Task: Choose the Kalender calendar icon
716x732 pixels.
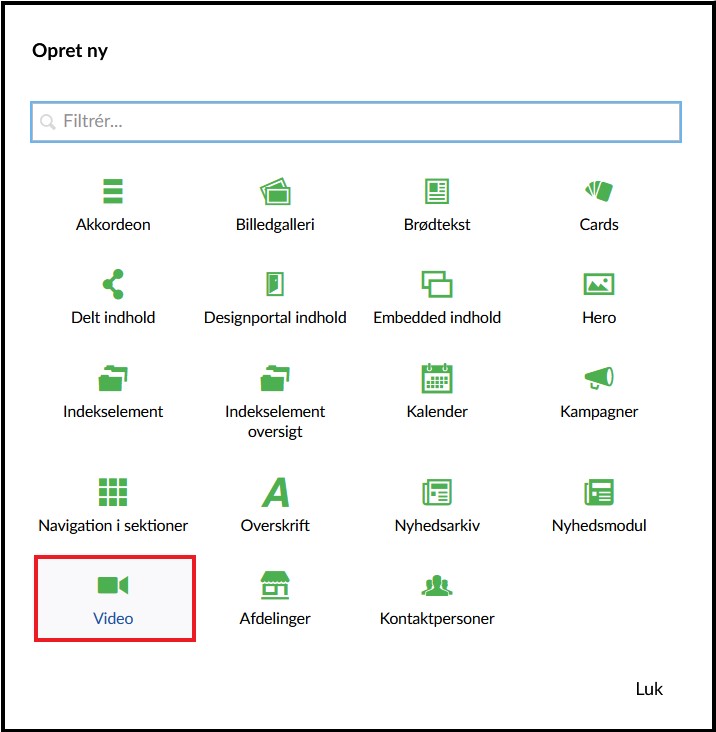Action: 437,378
